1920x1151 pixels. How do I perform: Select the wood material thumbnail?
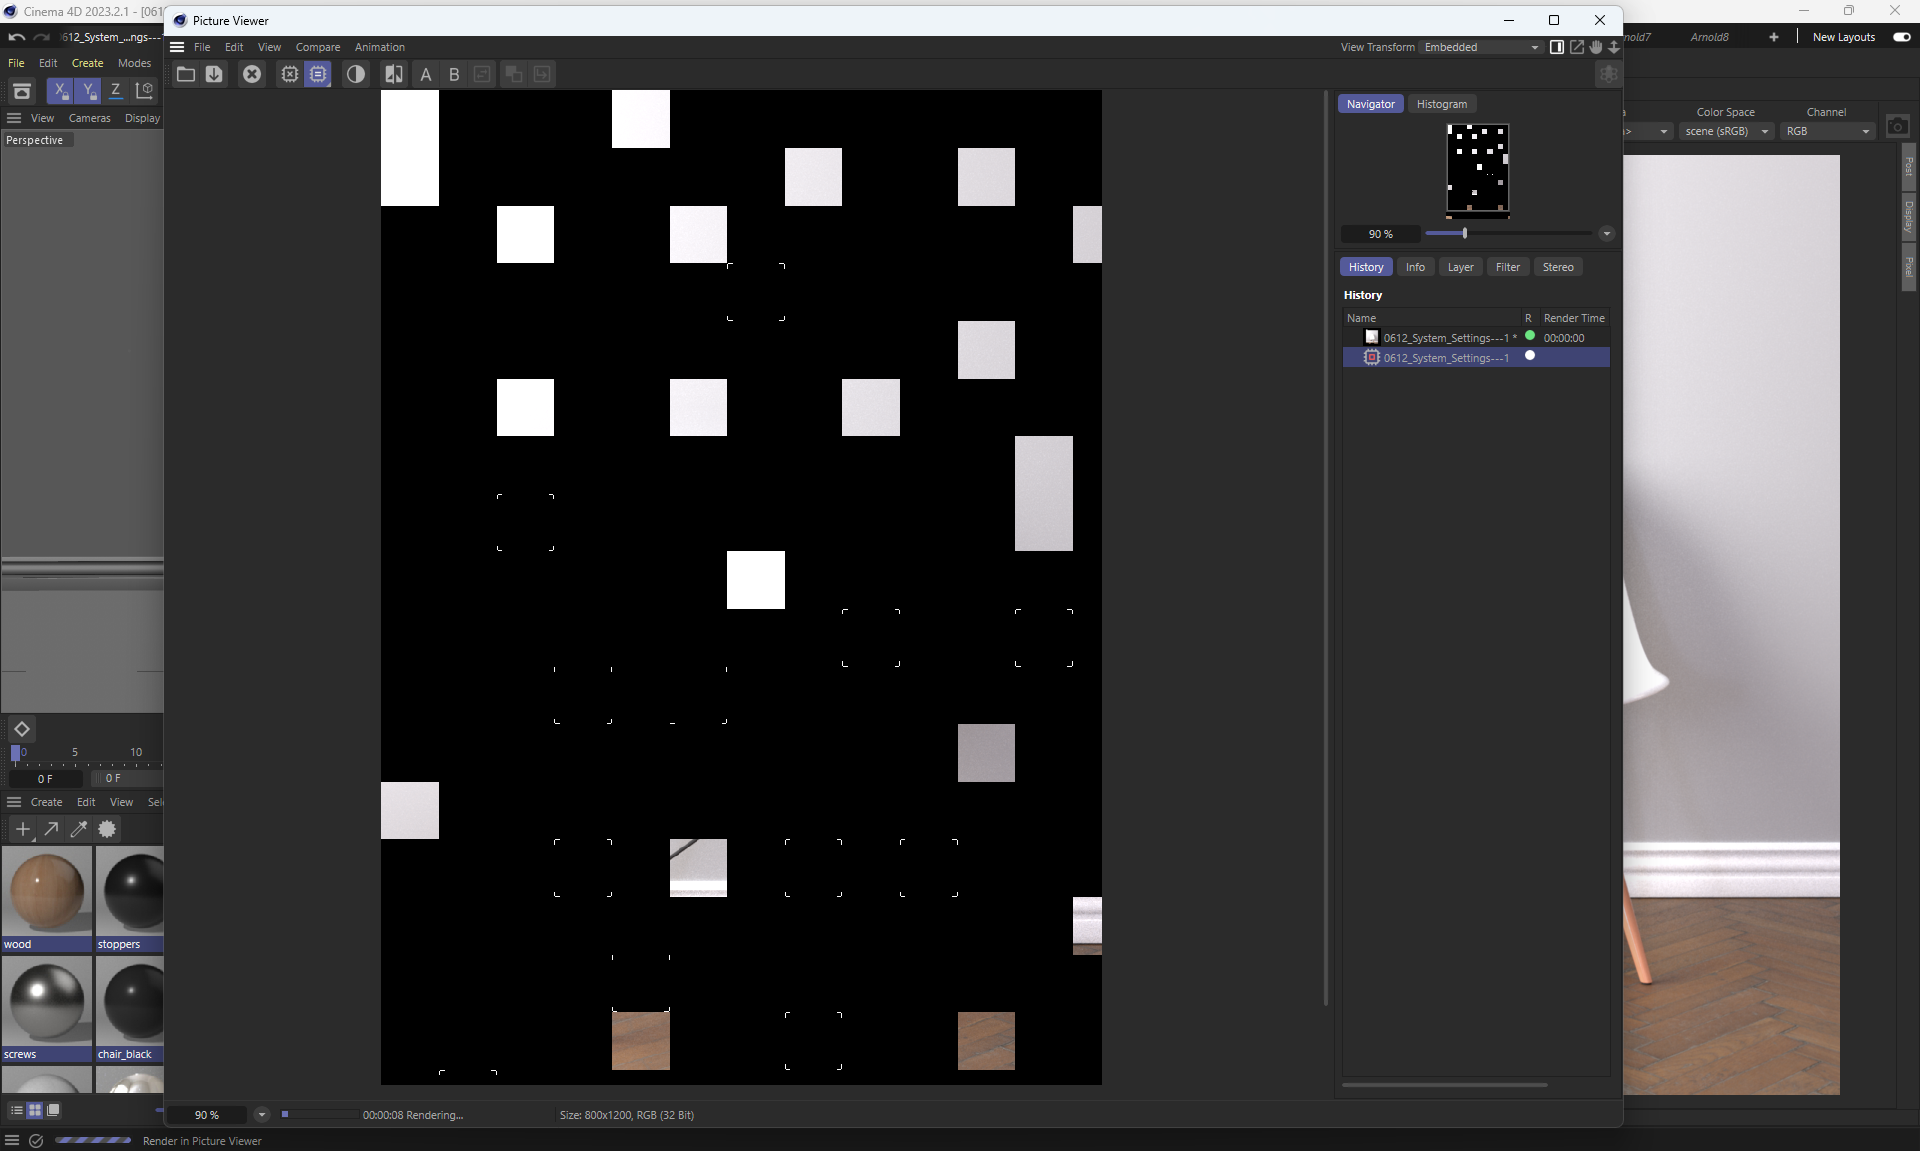pos(46,892)
